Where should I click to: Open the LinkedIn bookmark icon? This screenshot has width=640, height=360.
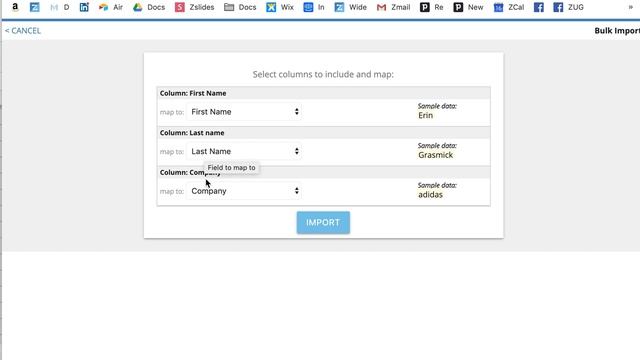(x=84, y=7)
